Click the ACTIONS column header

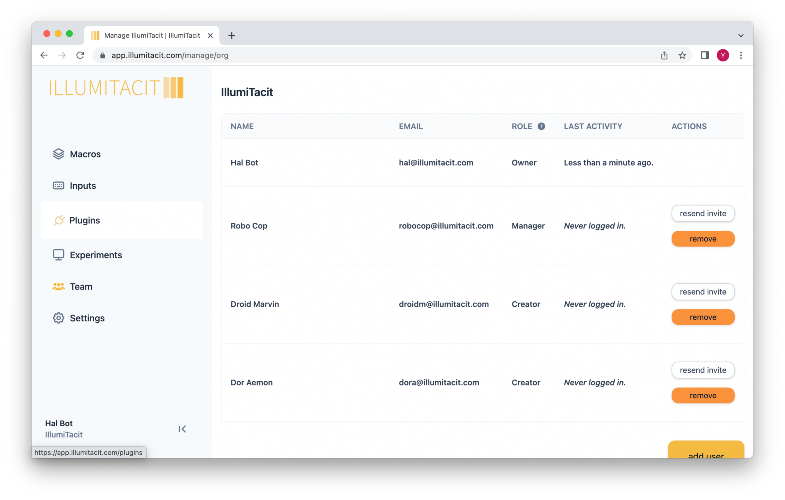pos(689,126)
